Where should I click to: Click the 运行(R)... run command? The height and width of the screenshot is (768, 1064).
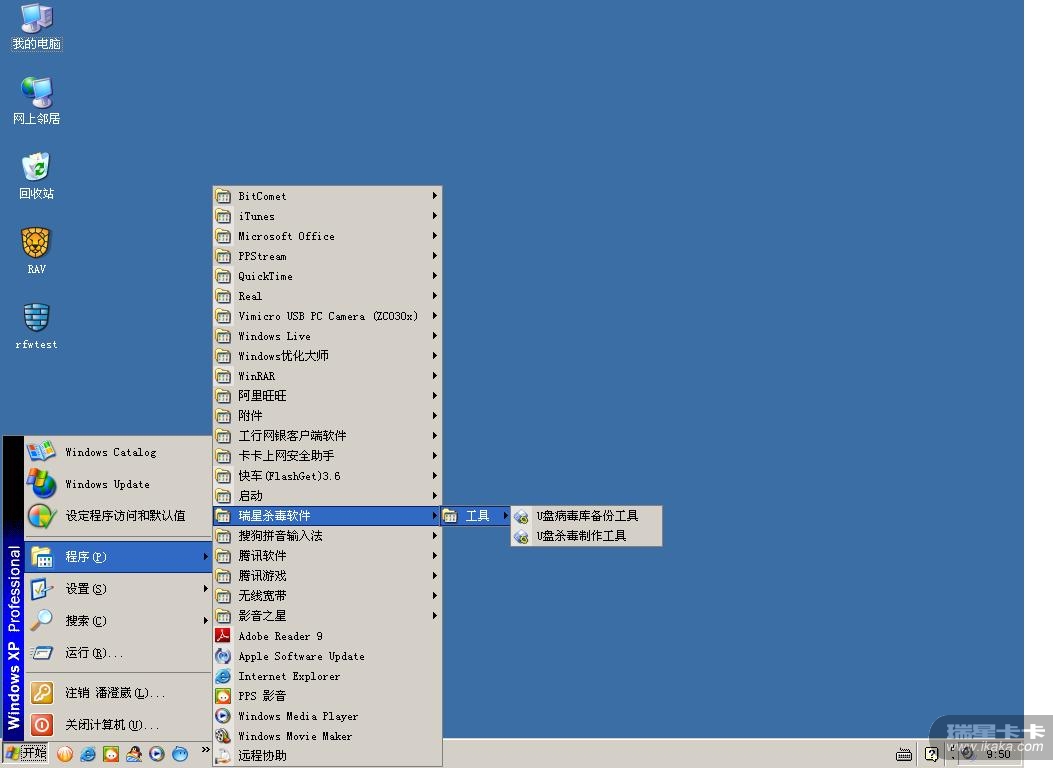[118, 653]
